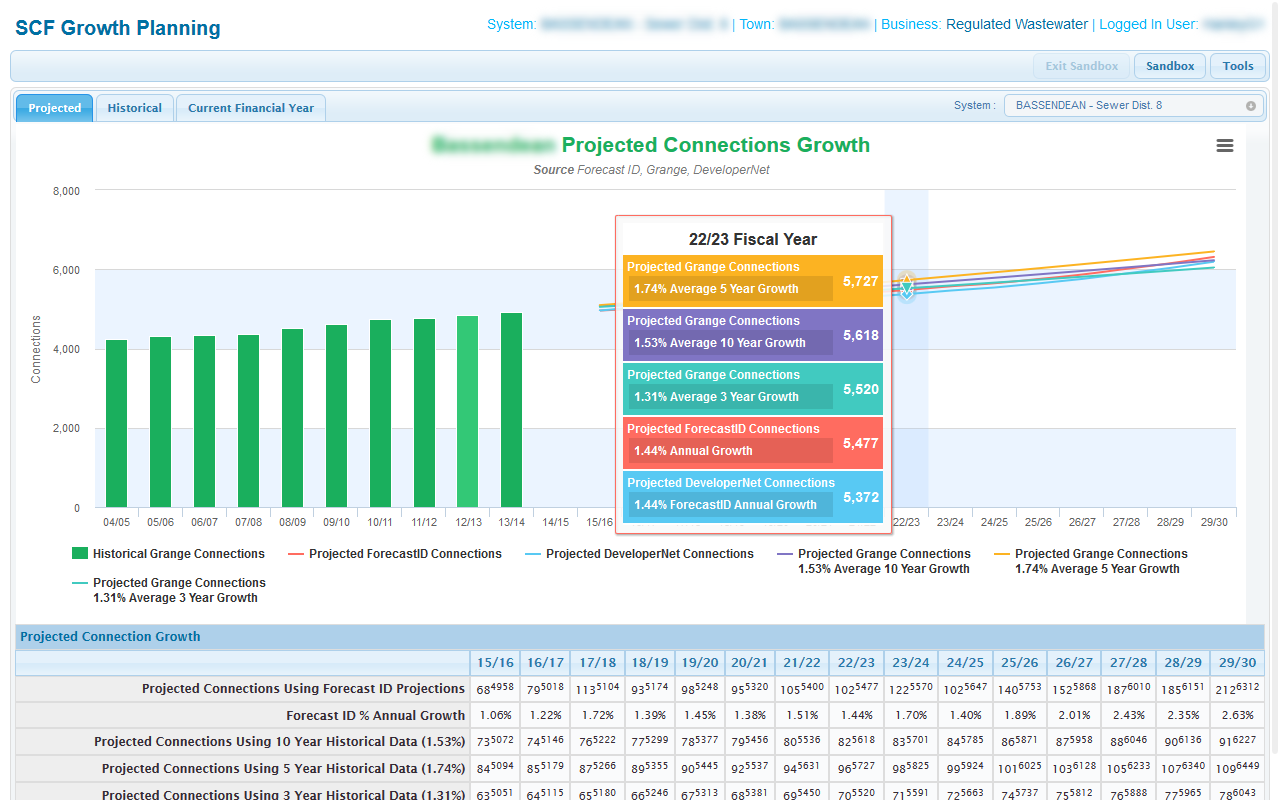The image size is (1280, 800).
Task: Click the 1.06% annual growth cell
Action: pos(495,716)
